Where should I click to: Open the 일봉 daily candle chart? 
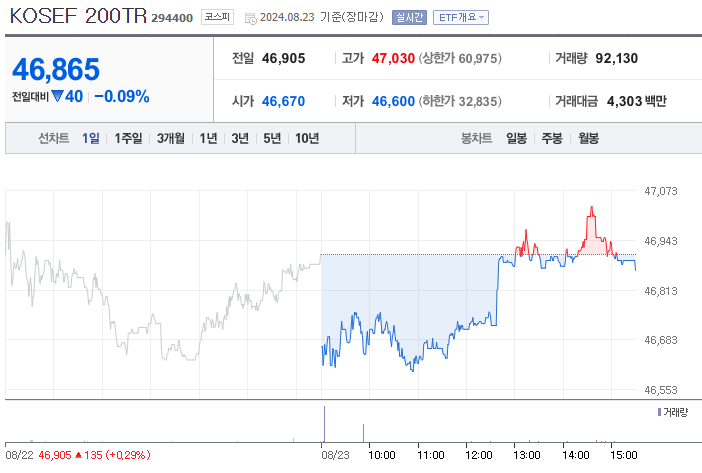516,138
